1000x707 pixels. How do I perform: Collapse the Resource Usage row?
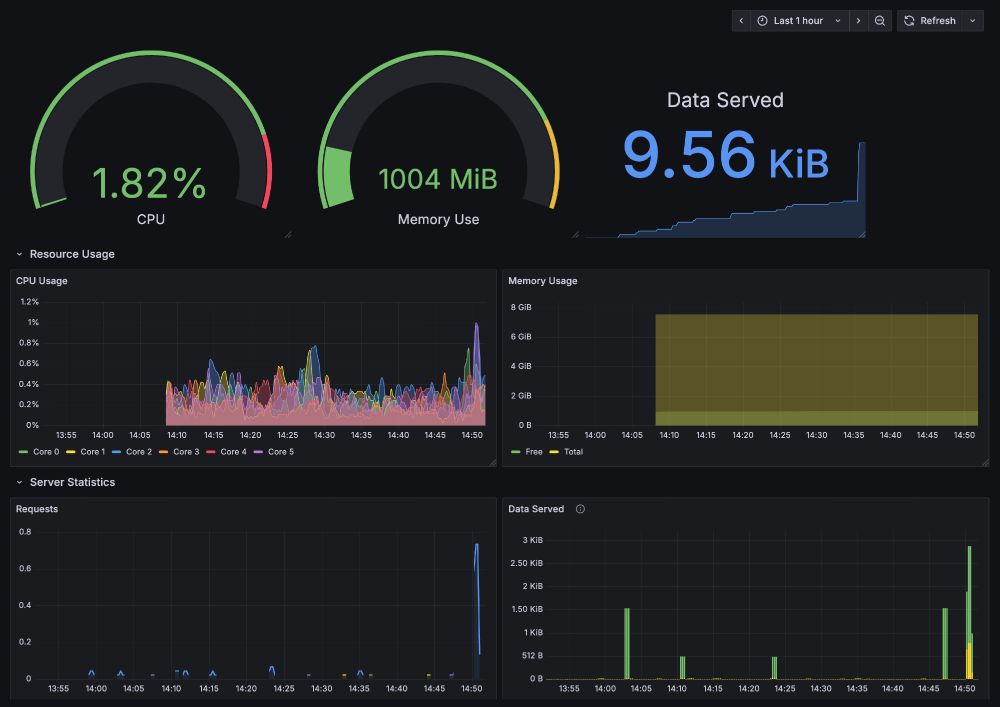pyautogui.click(x=66, y=254)
